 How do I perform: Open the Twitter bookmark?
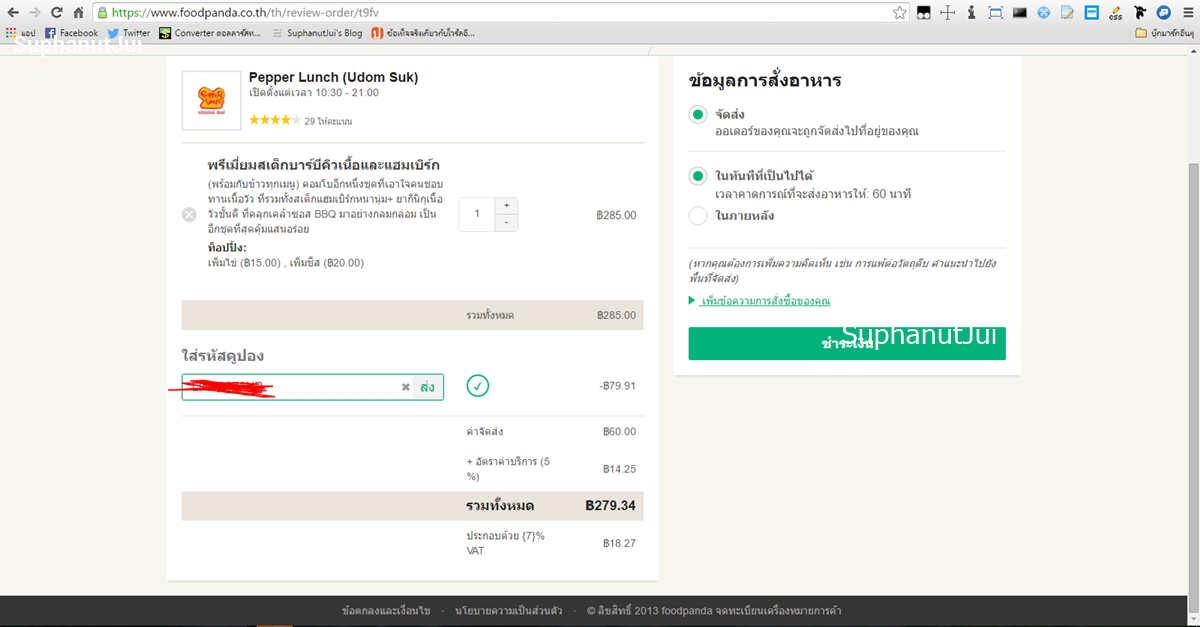pos(129,33)
